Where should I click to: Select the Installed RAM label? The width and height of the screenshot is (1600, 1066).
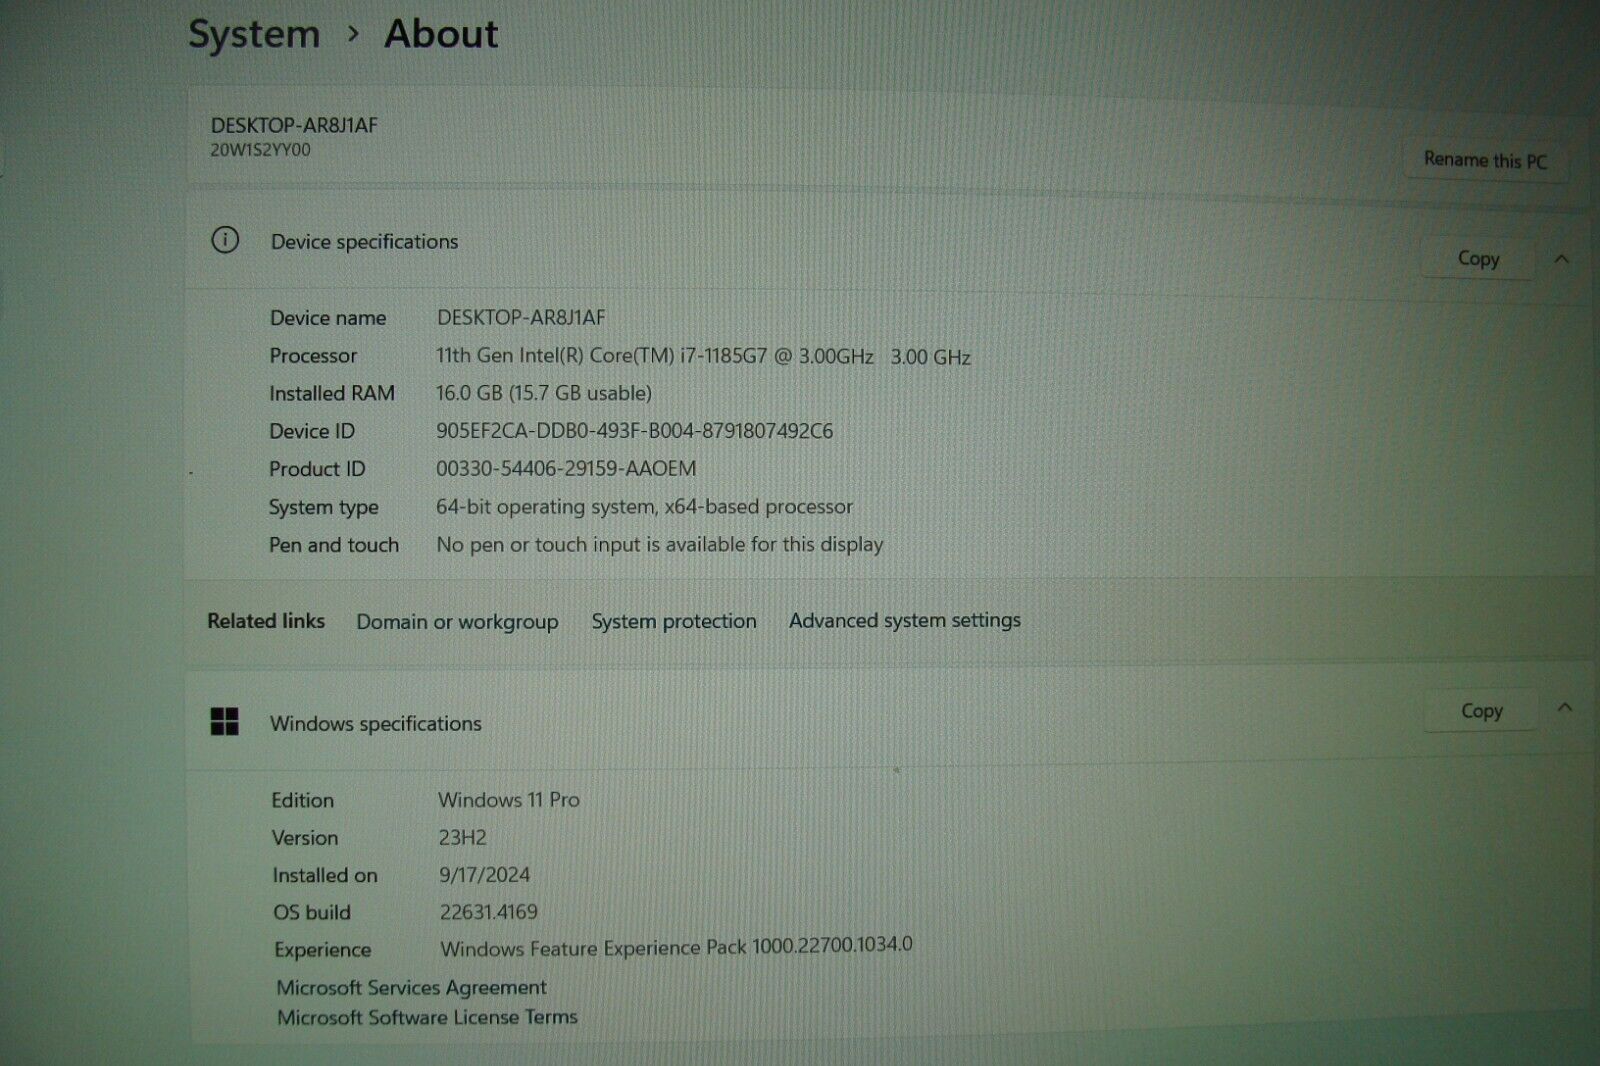(x=332, y=394)
